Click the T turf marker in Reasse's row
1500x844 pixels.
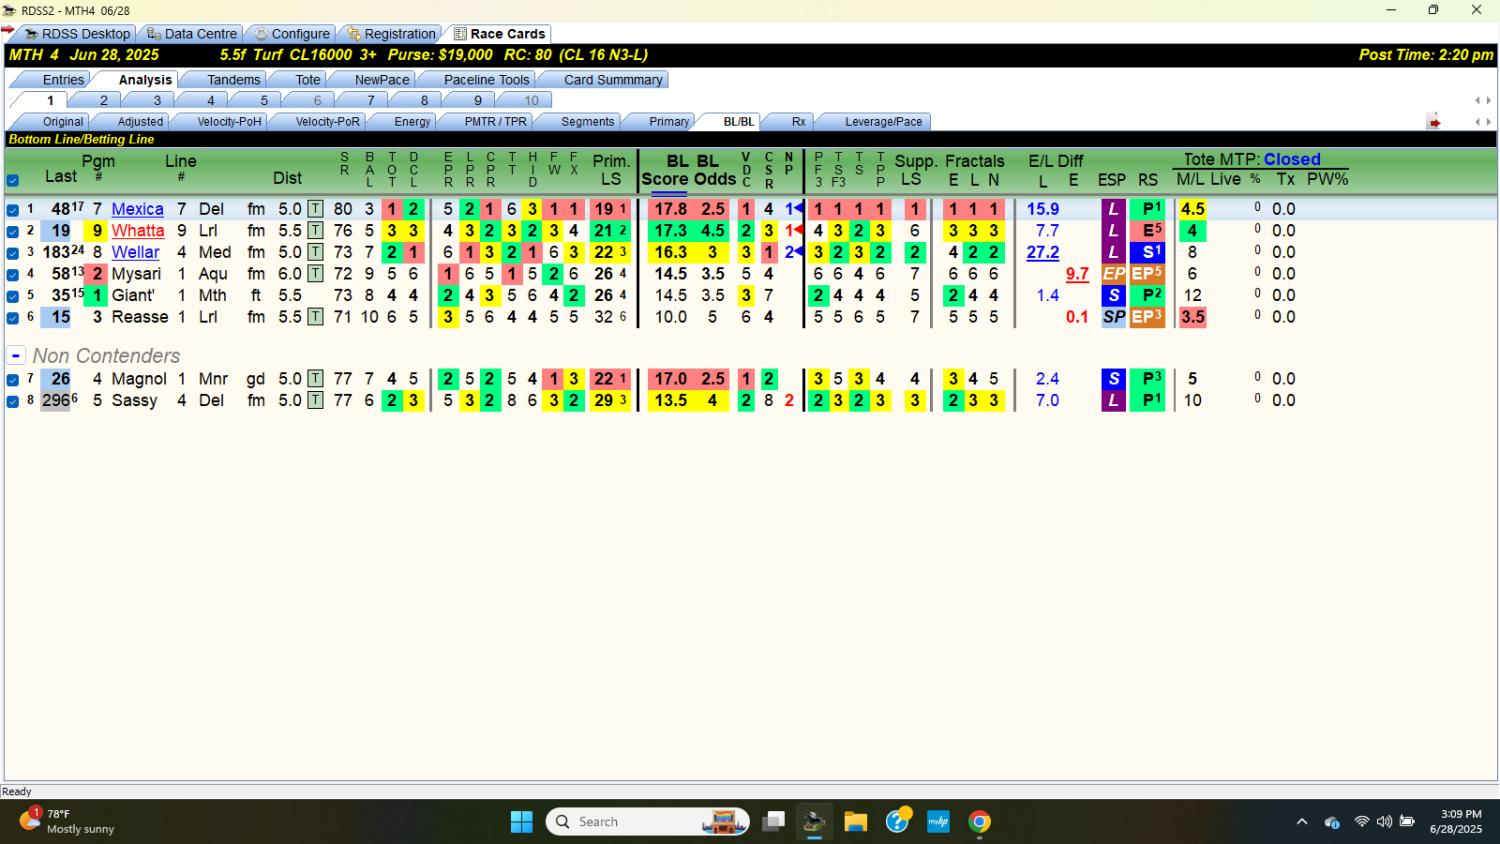315,317
